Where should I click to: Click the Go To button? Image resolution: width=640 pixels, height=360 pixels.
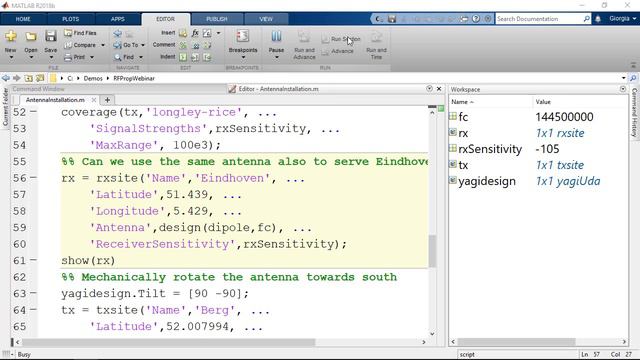click(x=127, y=45)
